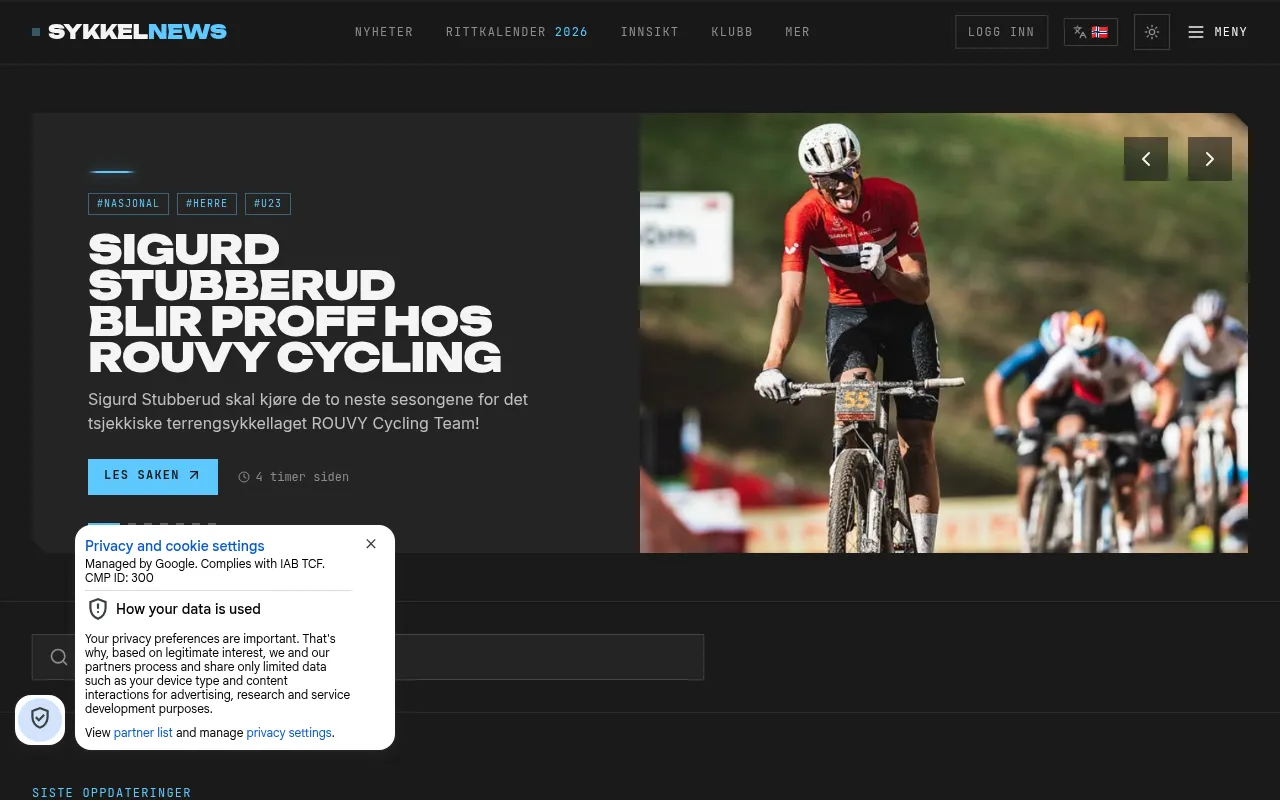
Task: Select the #U23 tag
Action: (x=268, y=204)
